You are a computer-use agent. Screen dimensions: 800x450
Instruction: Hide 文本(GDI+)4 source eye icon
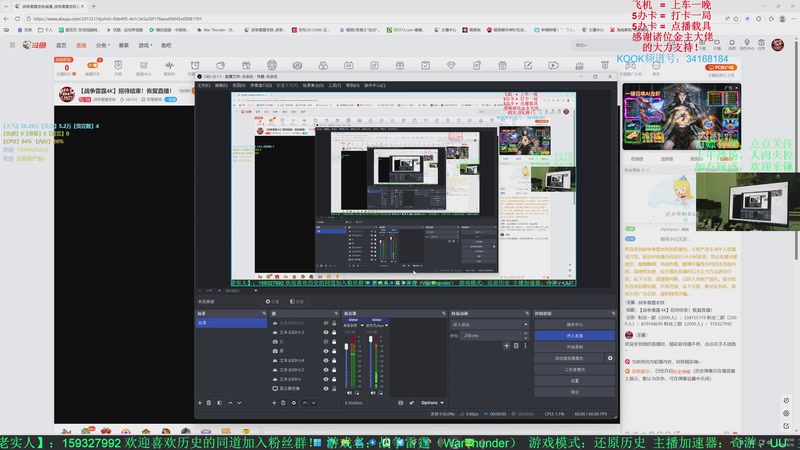pos(326,360)
